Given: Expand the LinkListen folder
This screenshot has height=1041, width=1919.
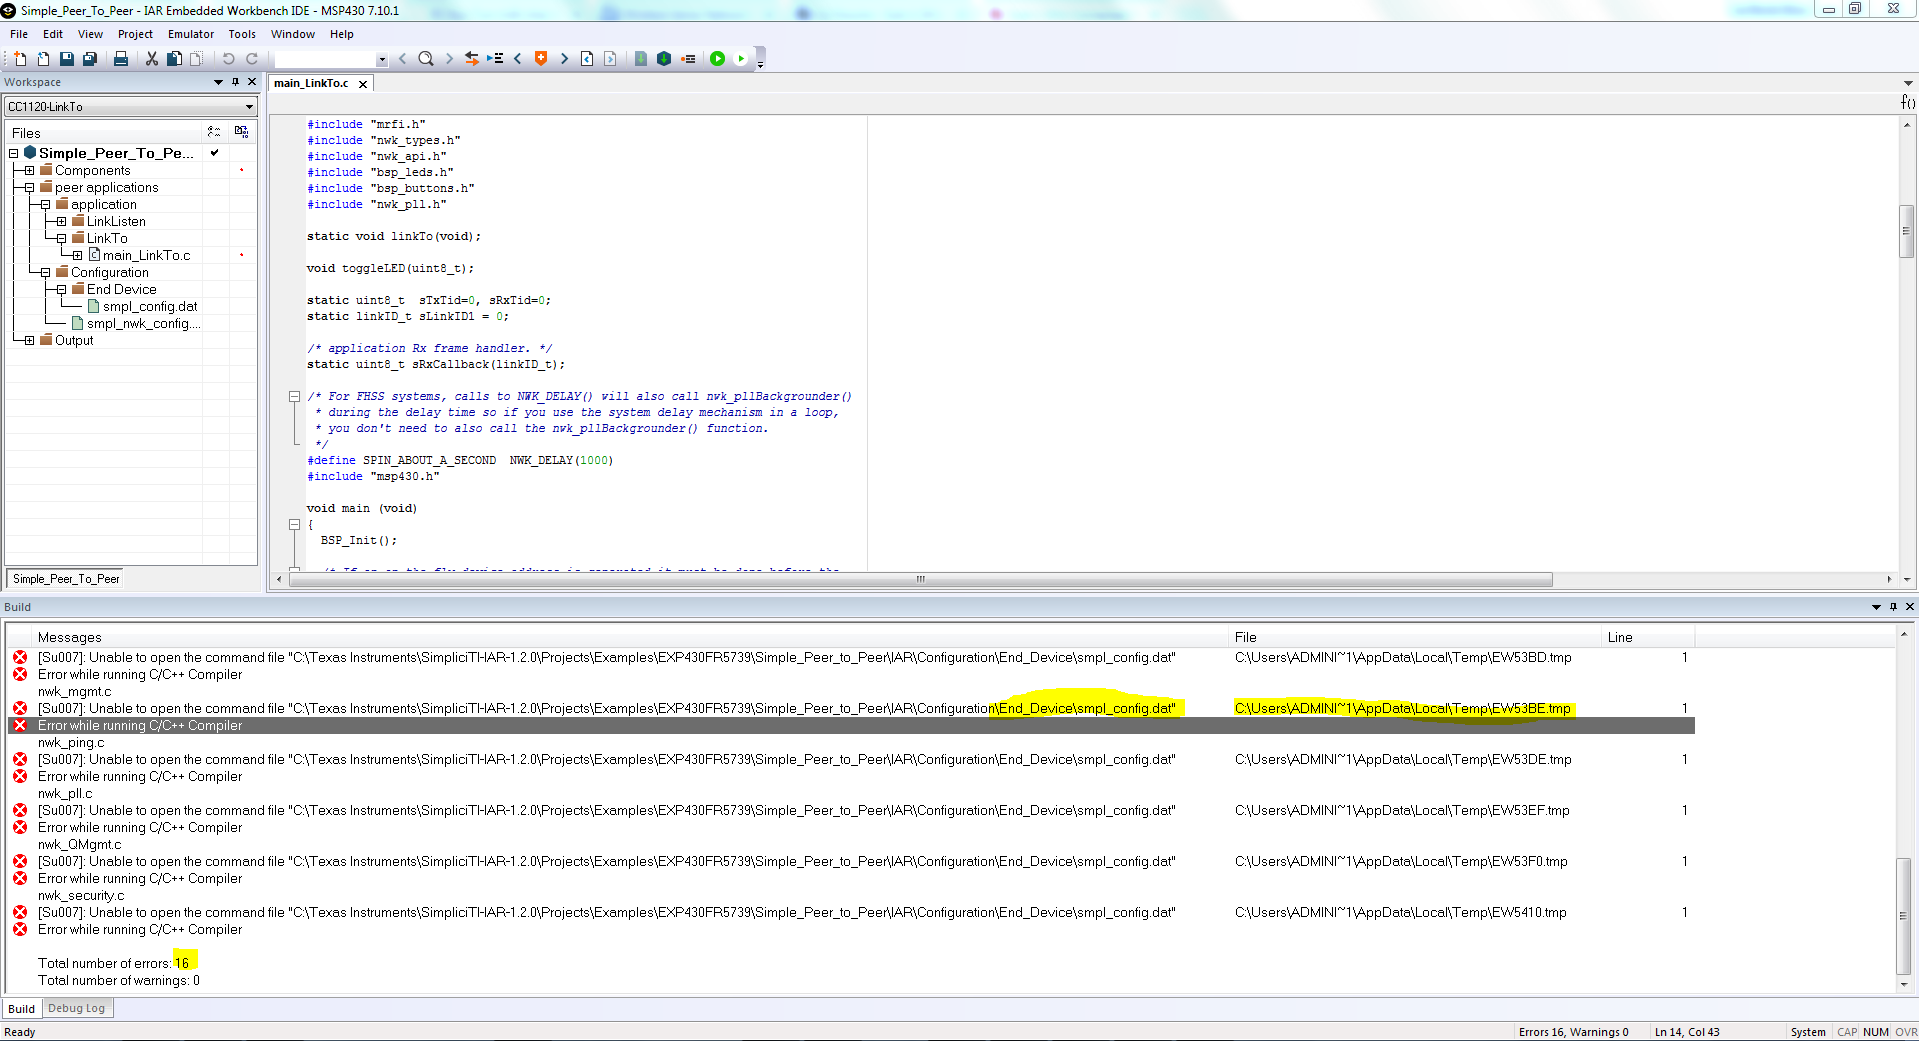Looking at the screenshot, I should [x=62, y=222].
